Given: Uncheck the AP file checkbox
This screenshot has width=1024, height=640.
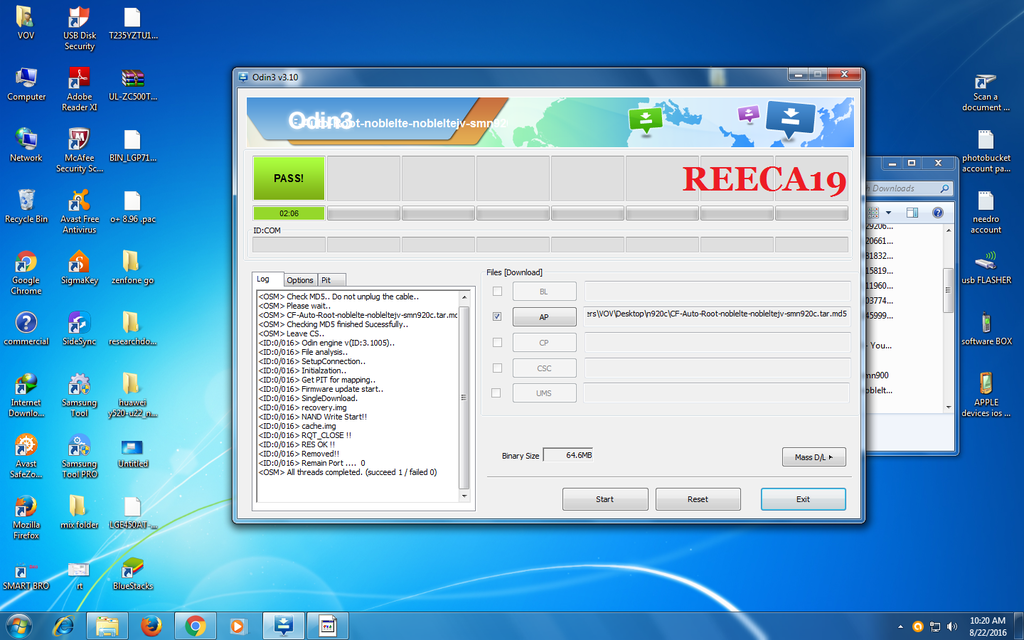Looking at the screenshot, I should coord(497,317).
